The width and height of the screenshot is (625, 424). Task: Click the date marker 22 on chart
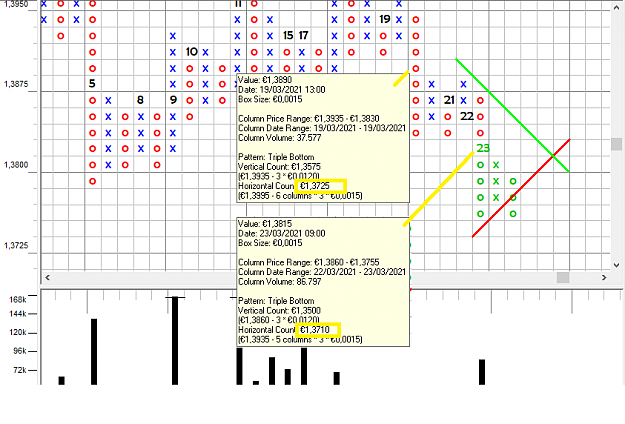pyautogui.click(x=467, y=116)
